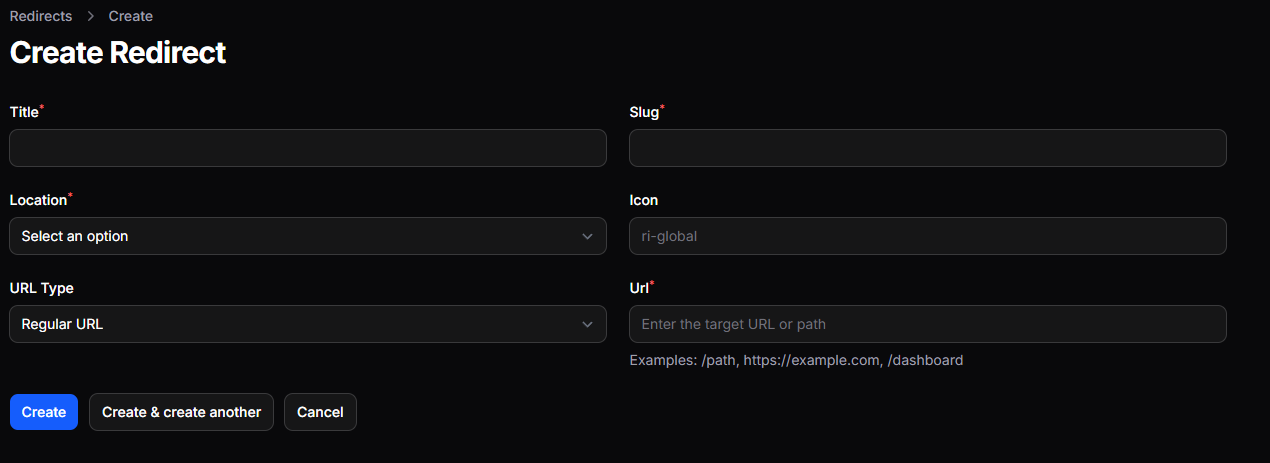Screen dimensions: 1270x463
Task: Click the Location field label
Action: 38,200
